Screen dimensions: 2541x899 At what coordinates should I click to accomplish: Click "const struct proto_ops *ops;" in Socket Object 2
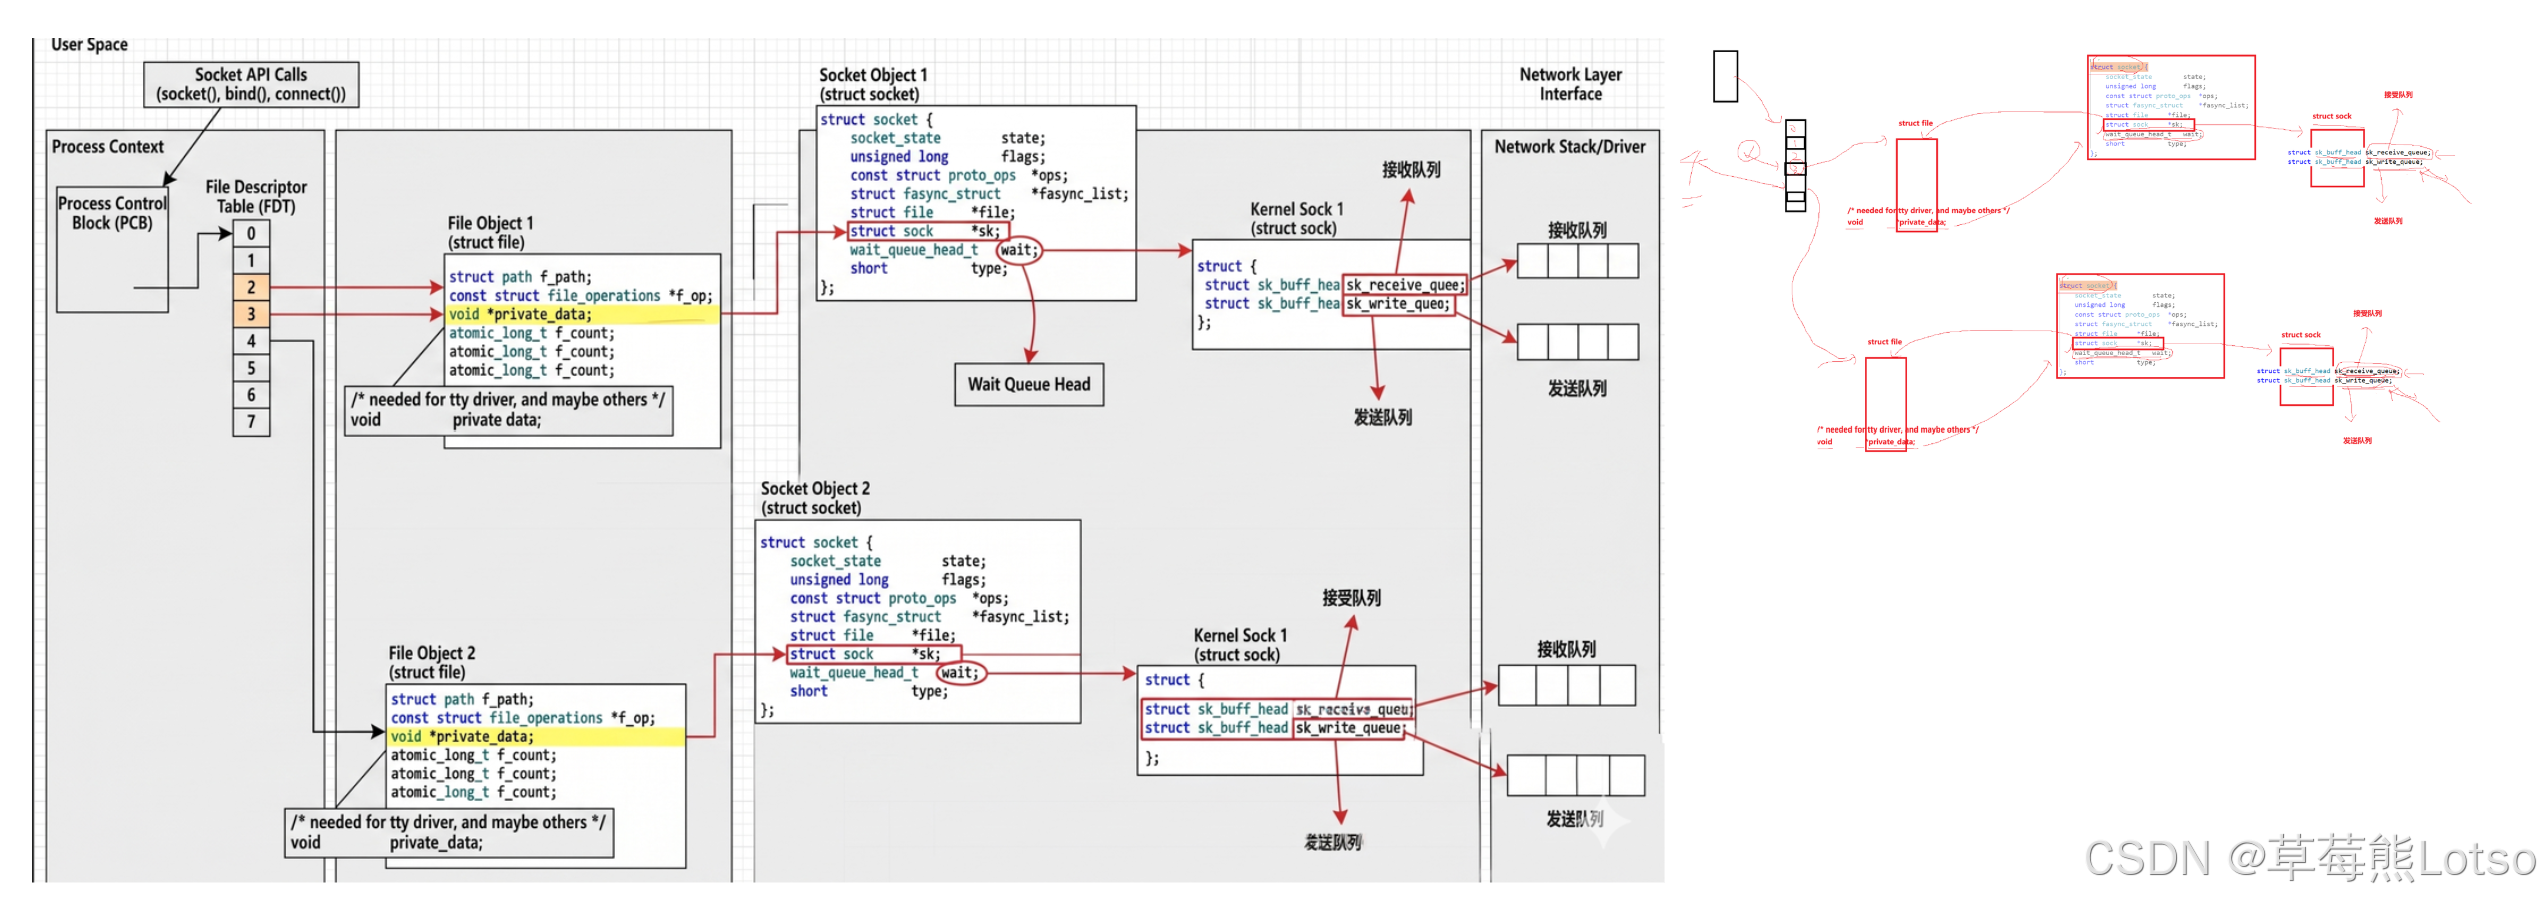[x=899, y=599]
